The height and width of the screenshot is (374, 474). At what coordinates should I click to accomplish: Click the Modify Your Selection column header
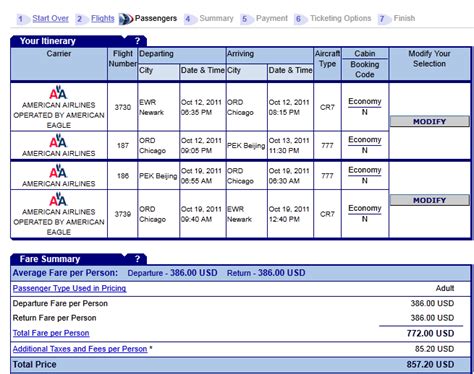(x=429, y=63)
